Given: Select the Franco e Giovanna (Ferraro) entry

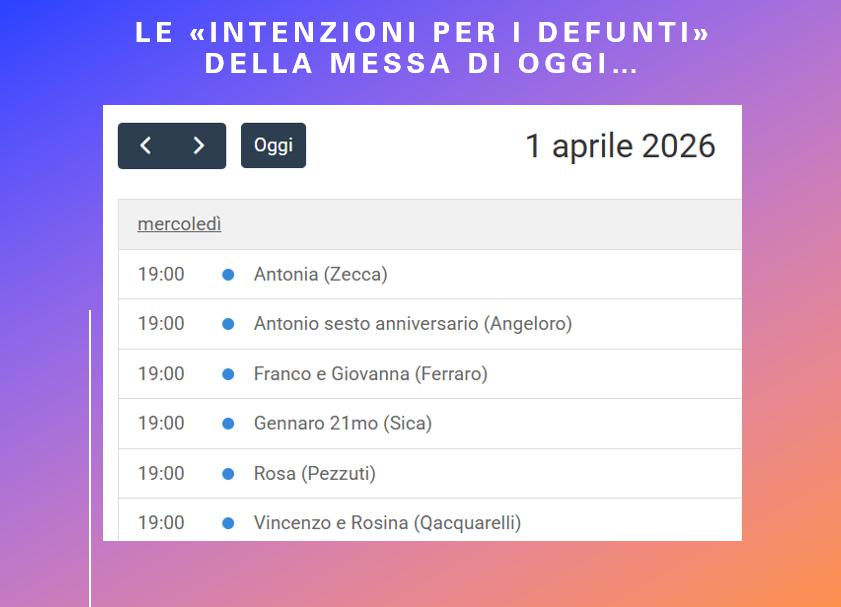Looking at the screenshot, I should click(370, 374).
